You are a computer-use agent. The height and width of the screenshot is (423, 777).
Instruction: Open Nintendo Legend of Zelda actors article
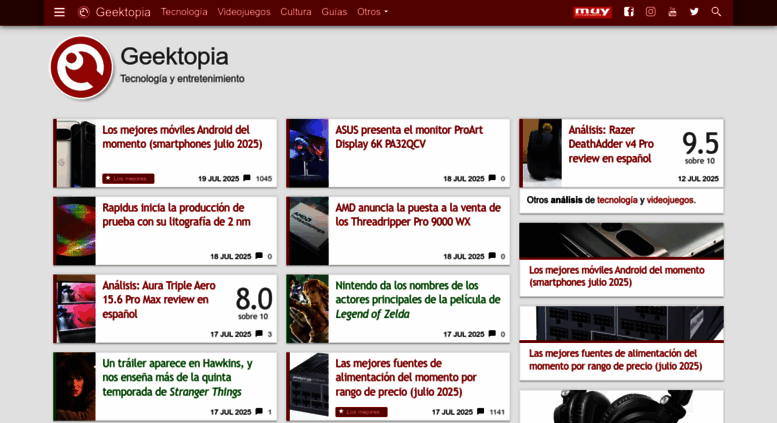(x=418, y=300)
